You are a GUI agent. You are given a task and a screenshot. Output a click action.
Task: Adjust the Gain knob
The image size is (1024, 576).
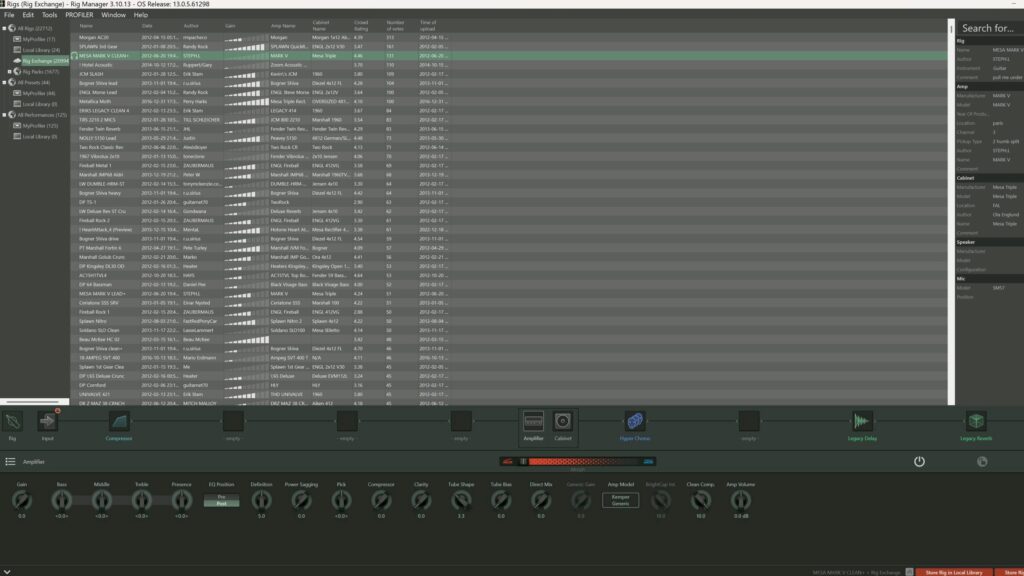click(x=22, y=500)
